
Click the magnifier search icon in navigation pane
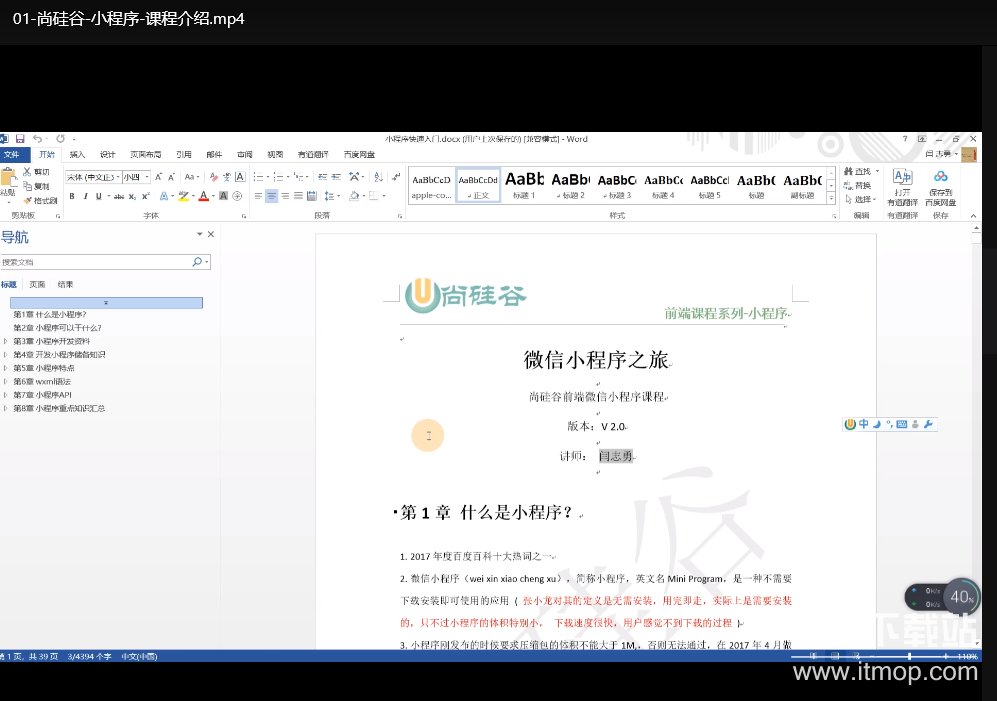[197, 262]
